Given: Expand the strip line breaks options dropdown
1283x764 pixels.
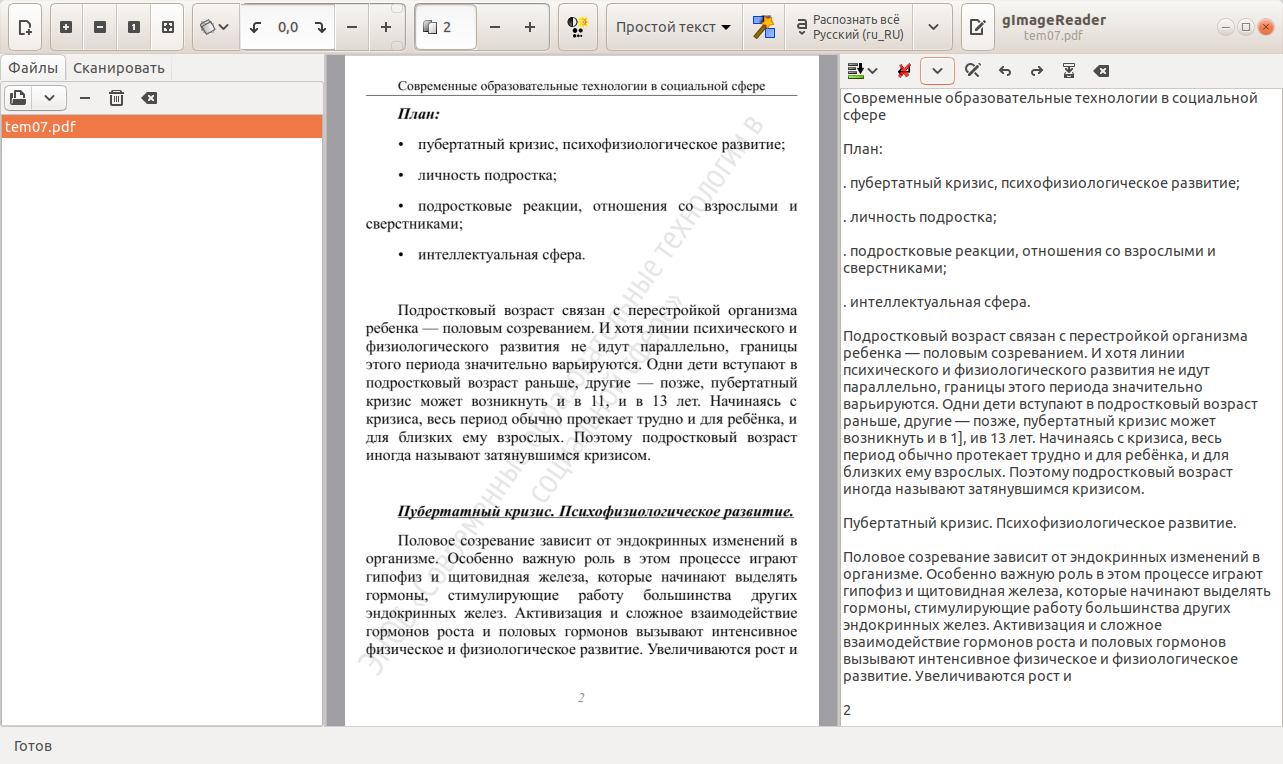Looking at the screenshot, I should point(937,71).
